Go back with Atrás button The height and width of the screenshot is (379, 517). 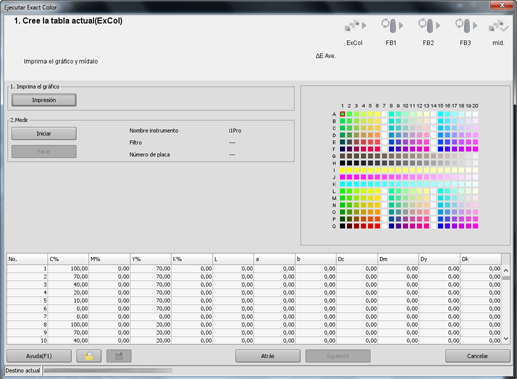pos(268,356)
